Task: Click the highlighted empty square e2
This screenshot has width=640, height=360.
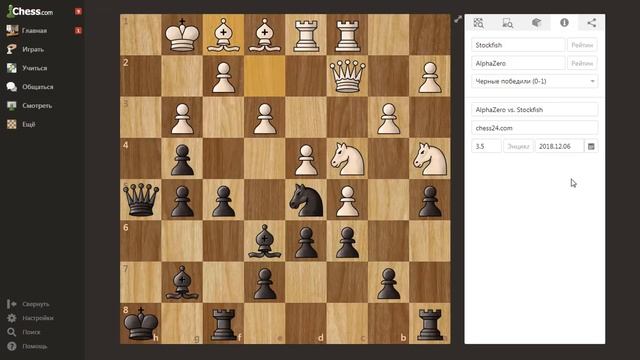Action: [264, 76]
